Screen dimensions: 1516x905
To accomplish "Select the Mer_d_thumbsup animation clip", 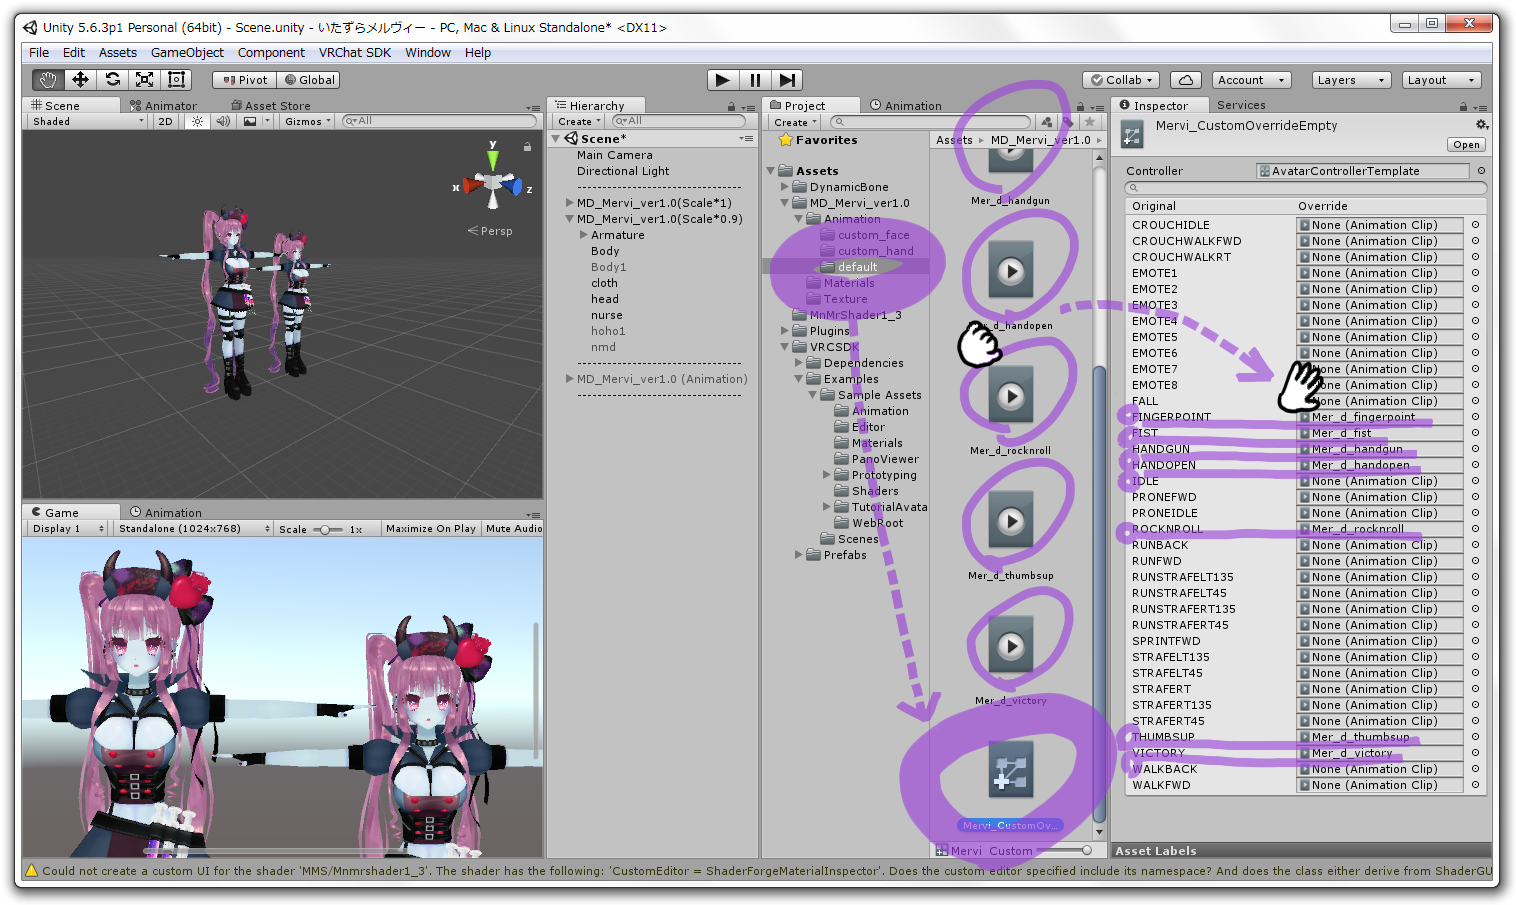I will pyautogui.click(x=1011, y=521).
